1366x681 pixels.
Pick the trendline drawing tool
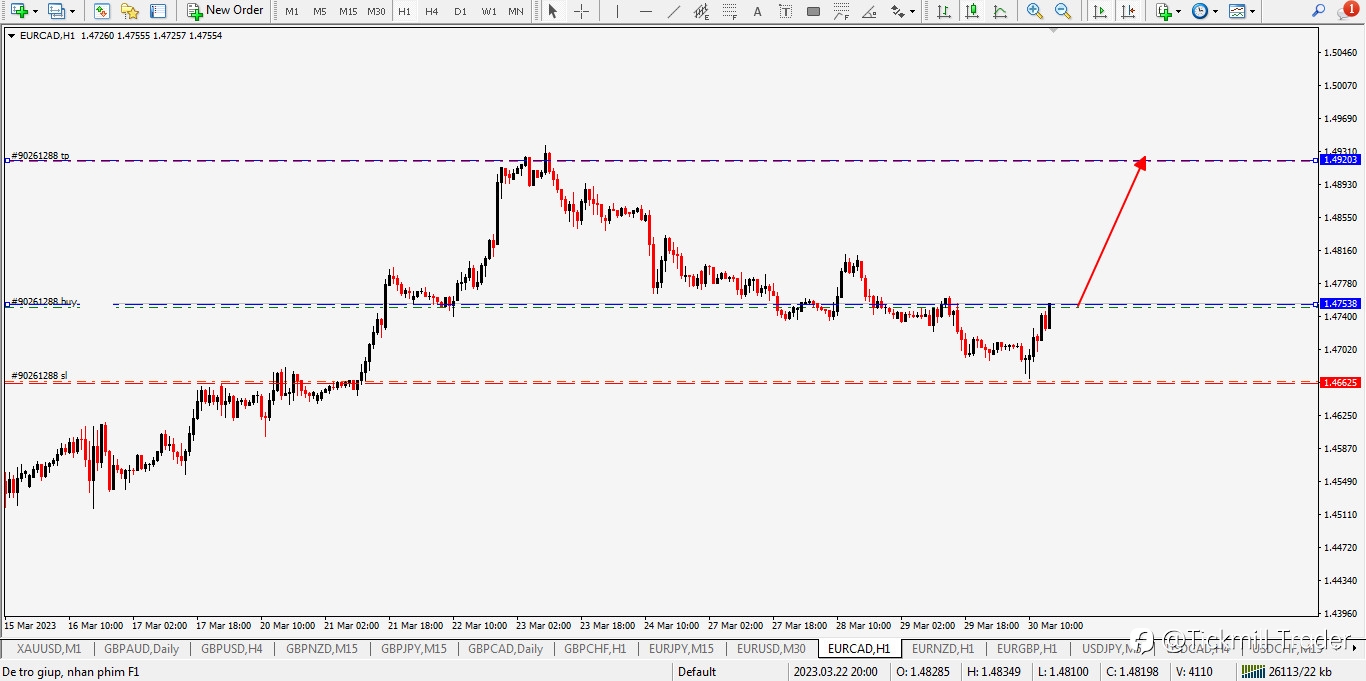pyautogui.click(x=673, y=11)
